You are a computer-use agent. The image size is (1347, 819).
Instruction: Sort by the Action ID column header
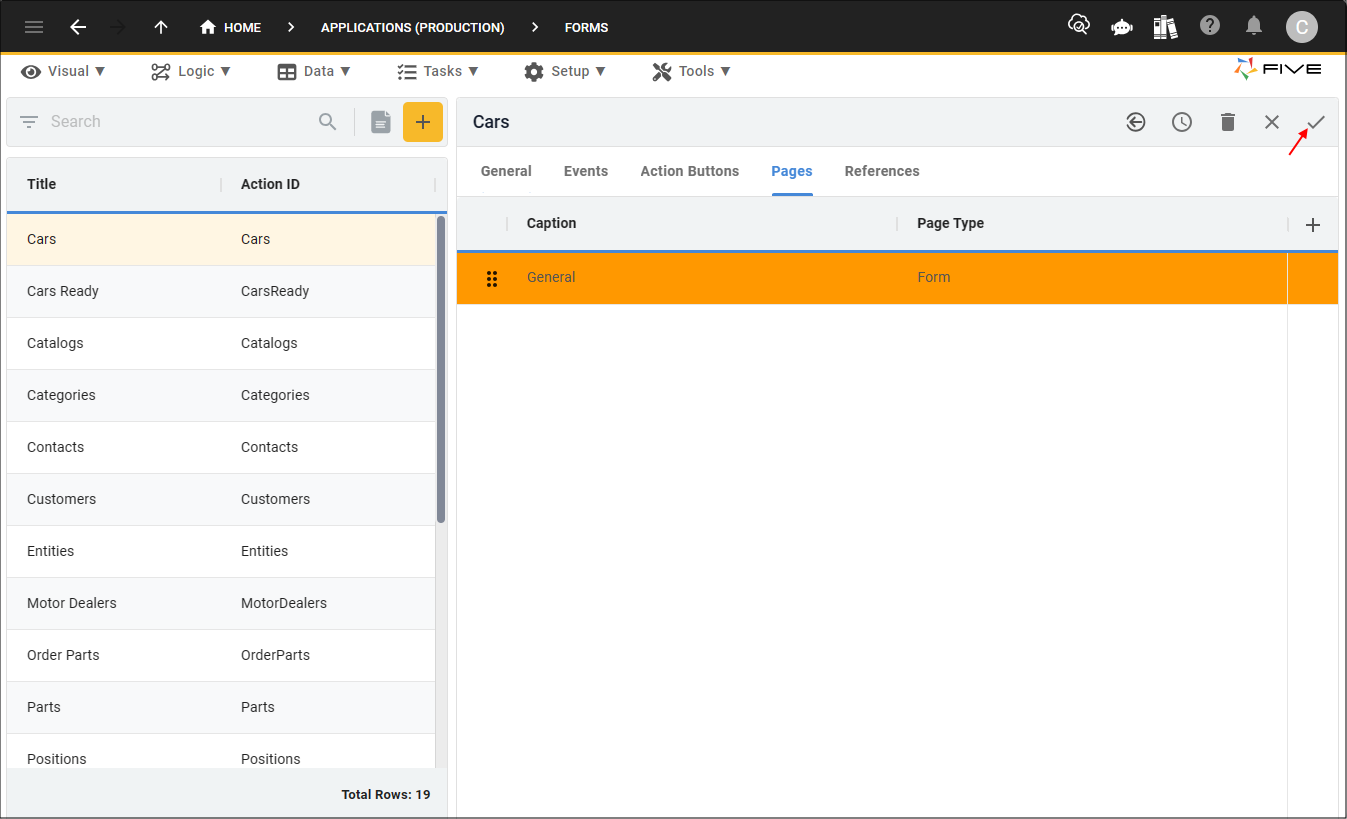pyautogui.click(x=270, y=184)
